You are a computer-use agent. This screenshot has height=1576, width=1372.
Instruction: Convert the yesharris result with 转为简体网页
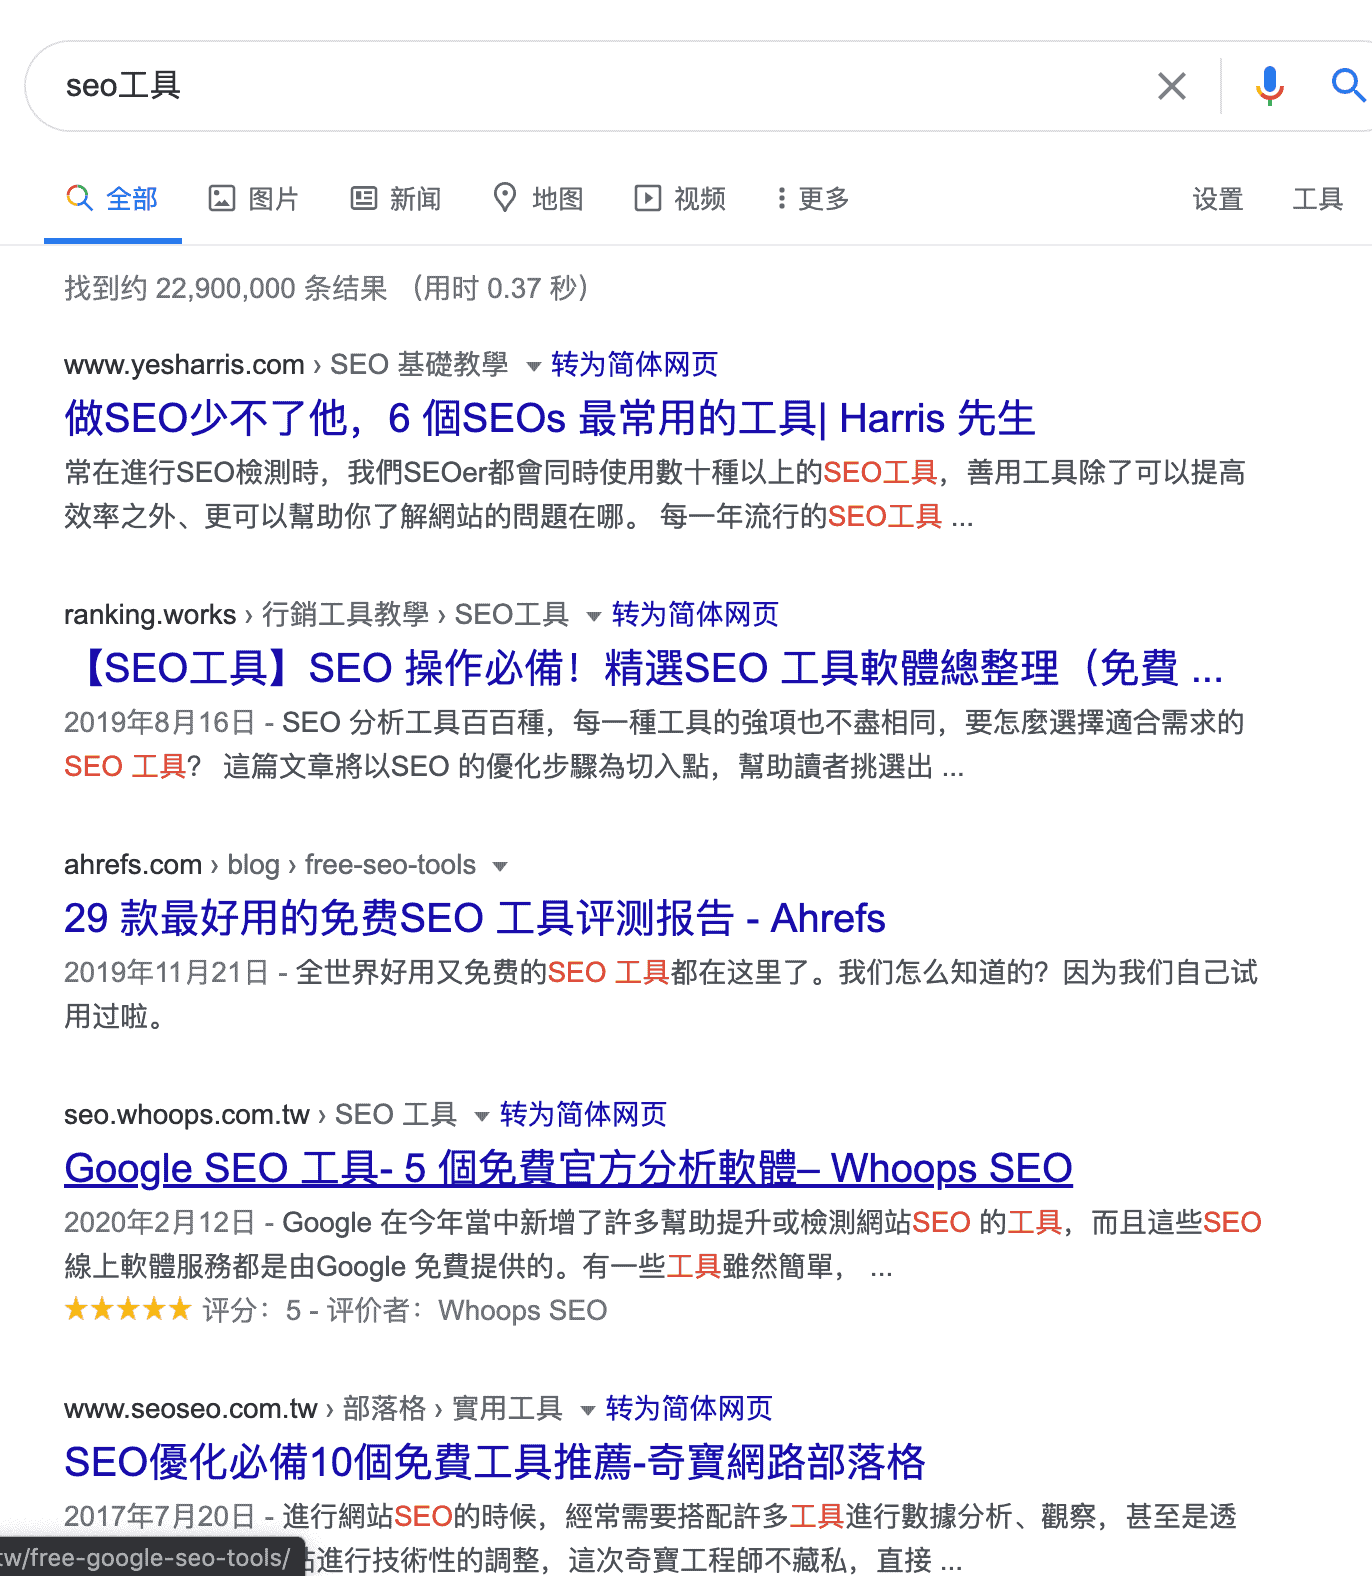(634, 364)
